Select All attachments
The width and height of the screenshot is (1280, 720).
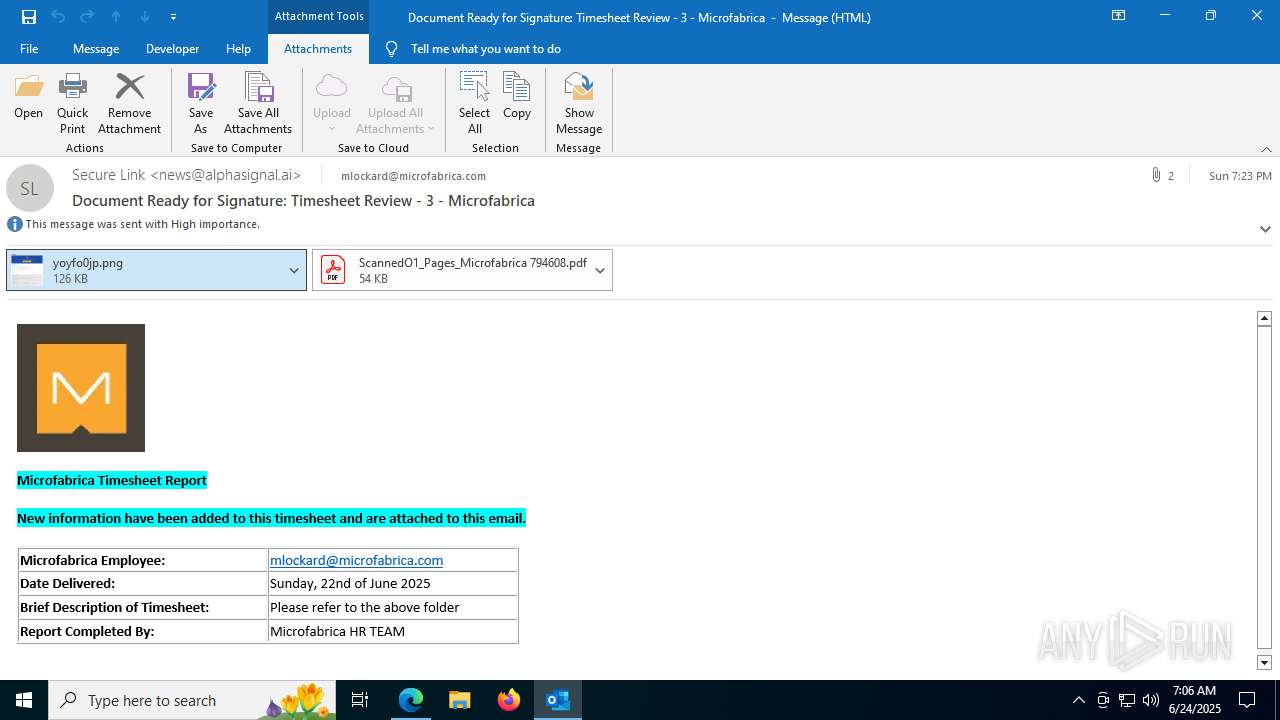474,103
